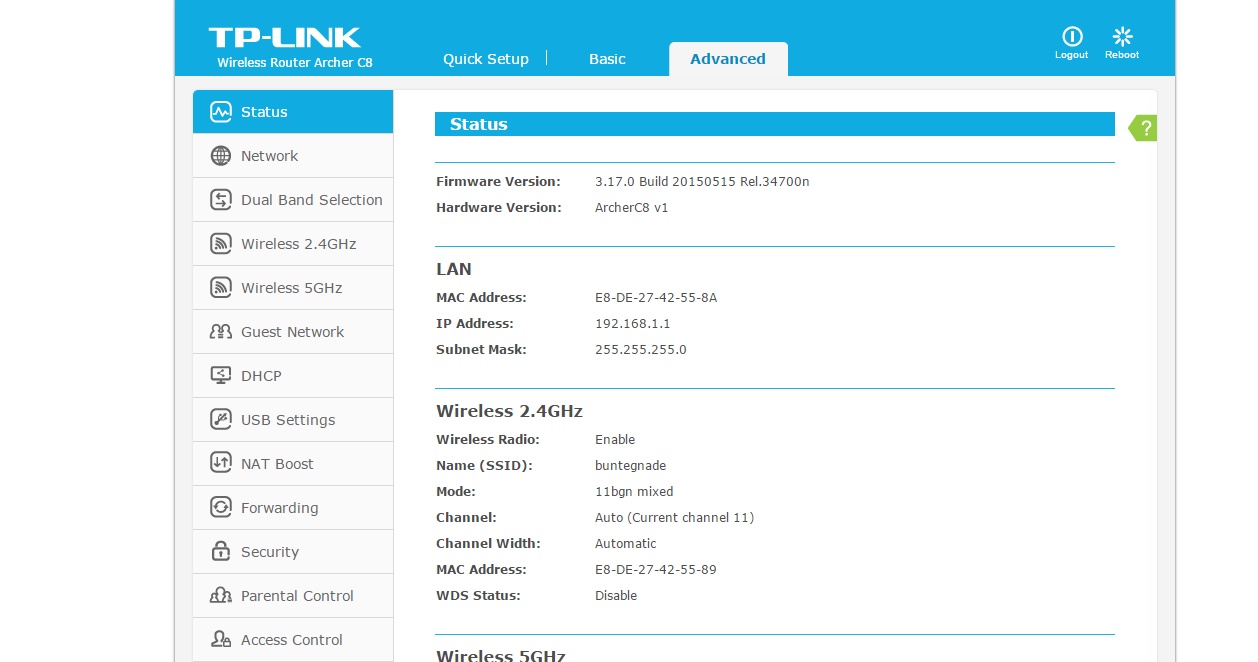1258x662 pixels.
Task: Click the Guest Network people icon
Action: click(x=221, y=332)
